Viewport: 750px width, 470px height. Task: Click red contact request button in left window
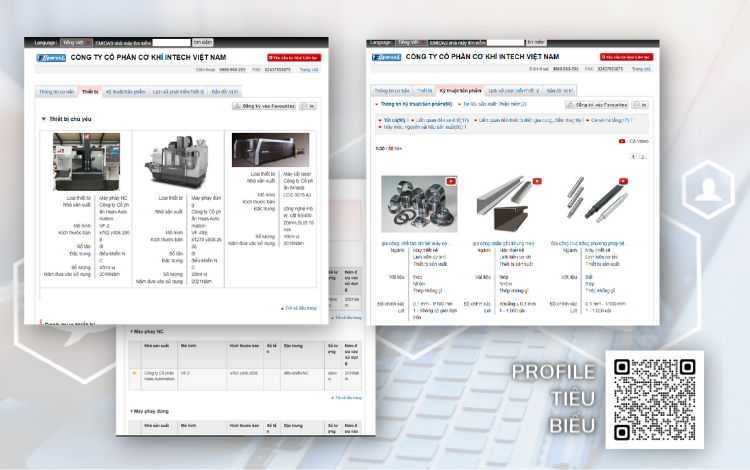[x=294, y=58]
